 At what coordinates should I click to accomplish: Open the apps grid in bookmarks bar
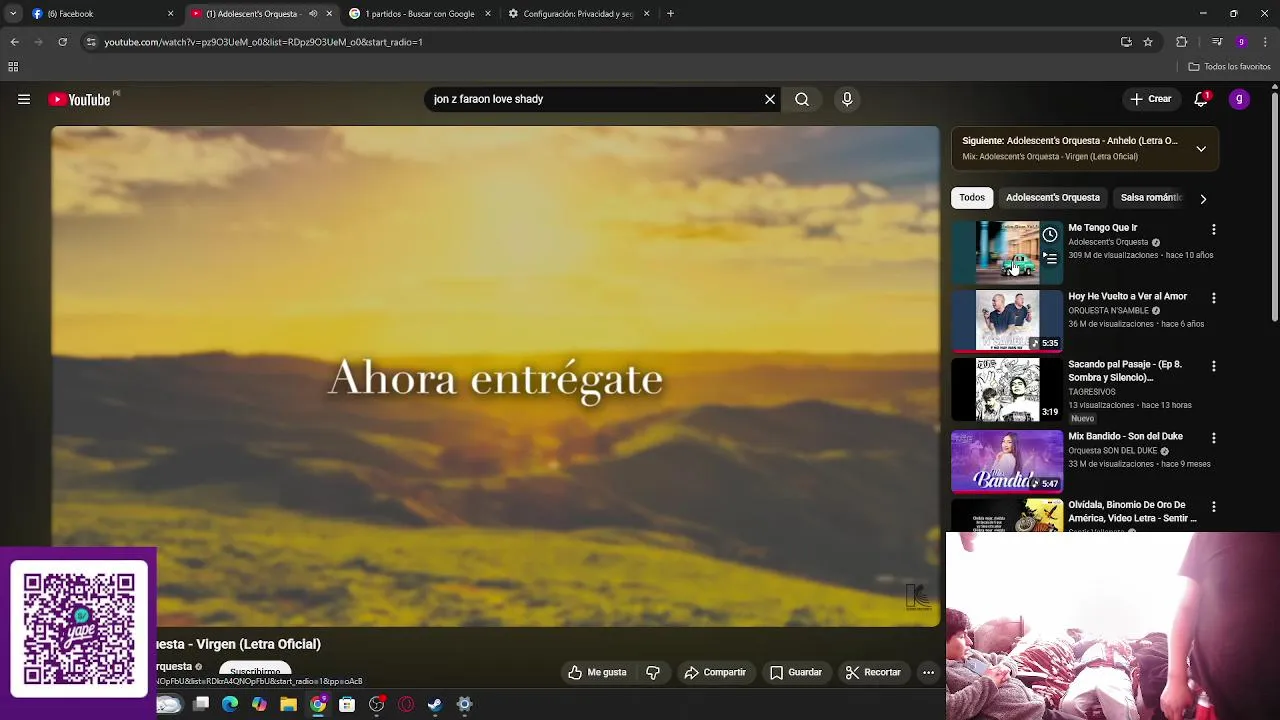coord(13,67)
